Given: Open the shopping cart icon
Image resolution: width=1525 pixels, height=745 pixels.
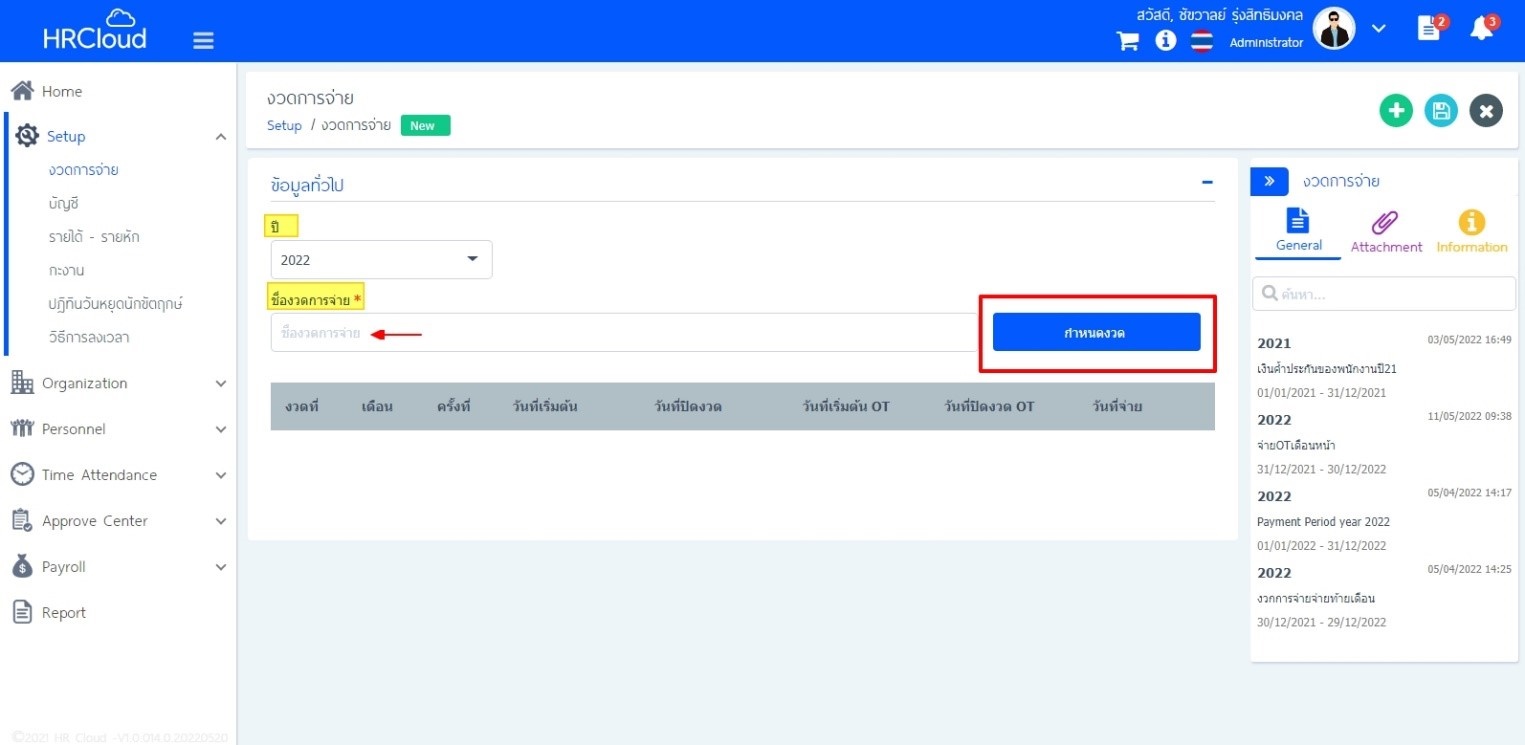Looking at the screenshot, I should 1128,42.
